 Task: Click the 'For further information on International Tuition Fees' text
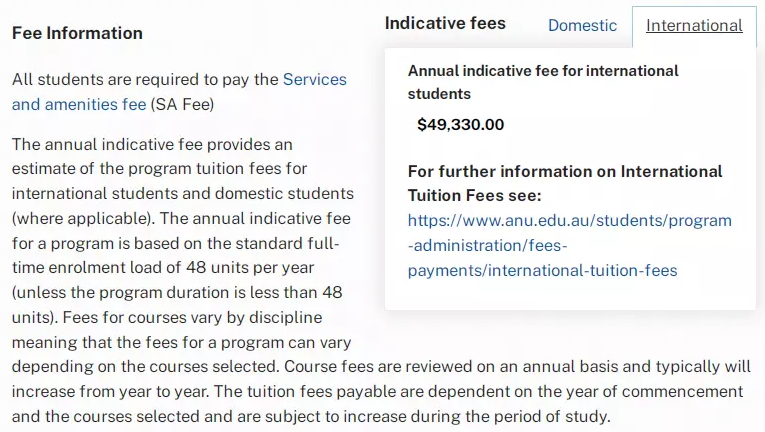[565, 183]
